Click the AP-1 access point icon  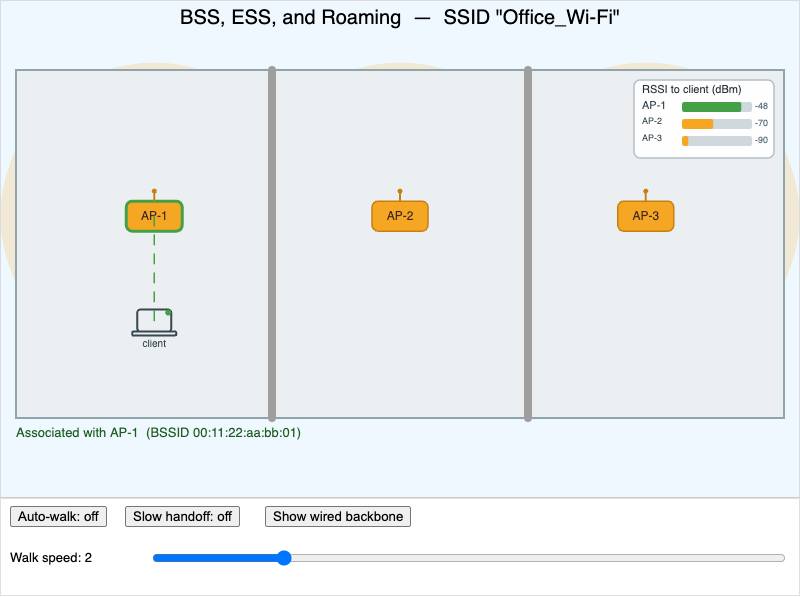(154, 216)
